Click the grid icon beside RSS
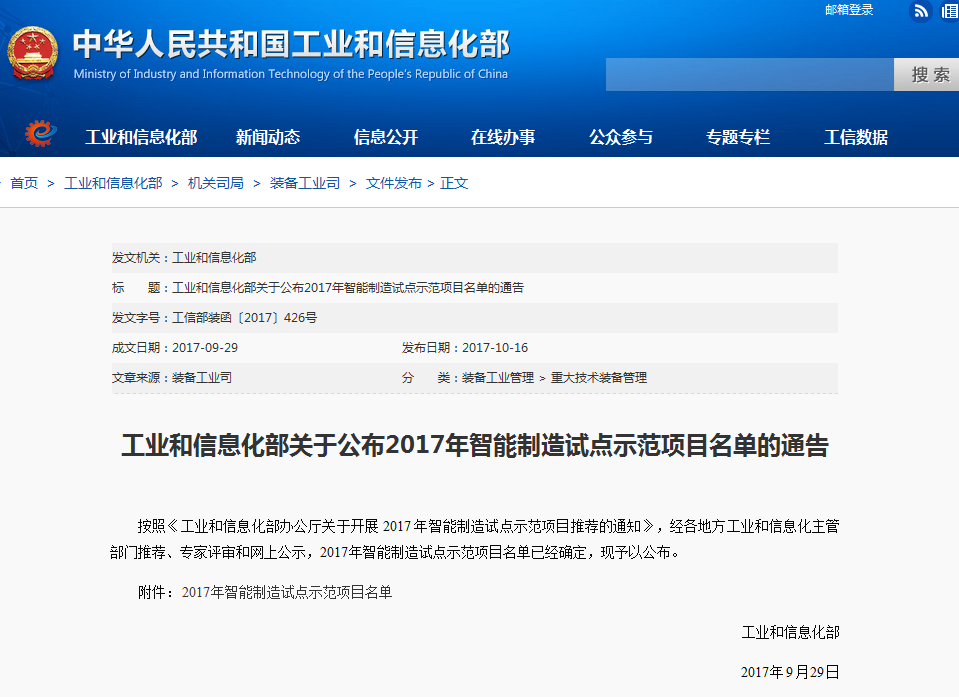Image resolution: width=959 pixels, height=697 pixels. point(950,11)
